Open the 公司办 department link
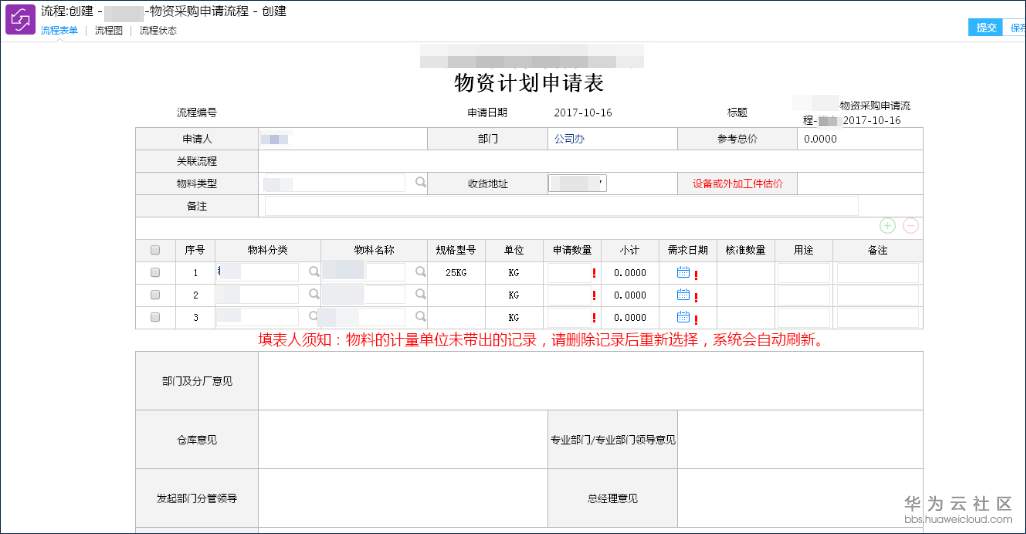The height and width of the screenshot is (534, 1026). point(569,139)
